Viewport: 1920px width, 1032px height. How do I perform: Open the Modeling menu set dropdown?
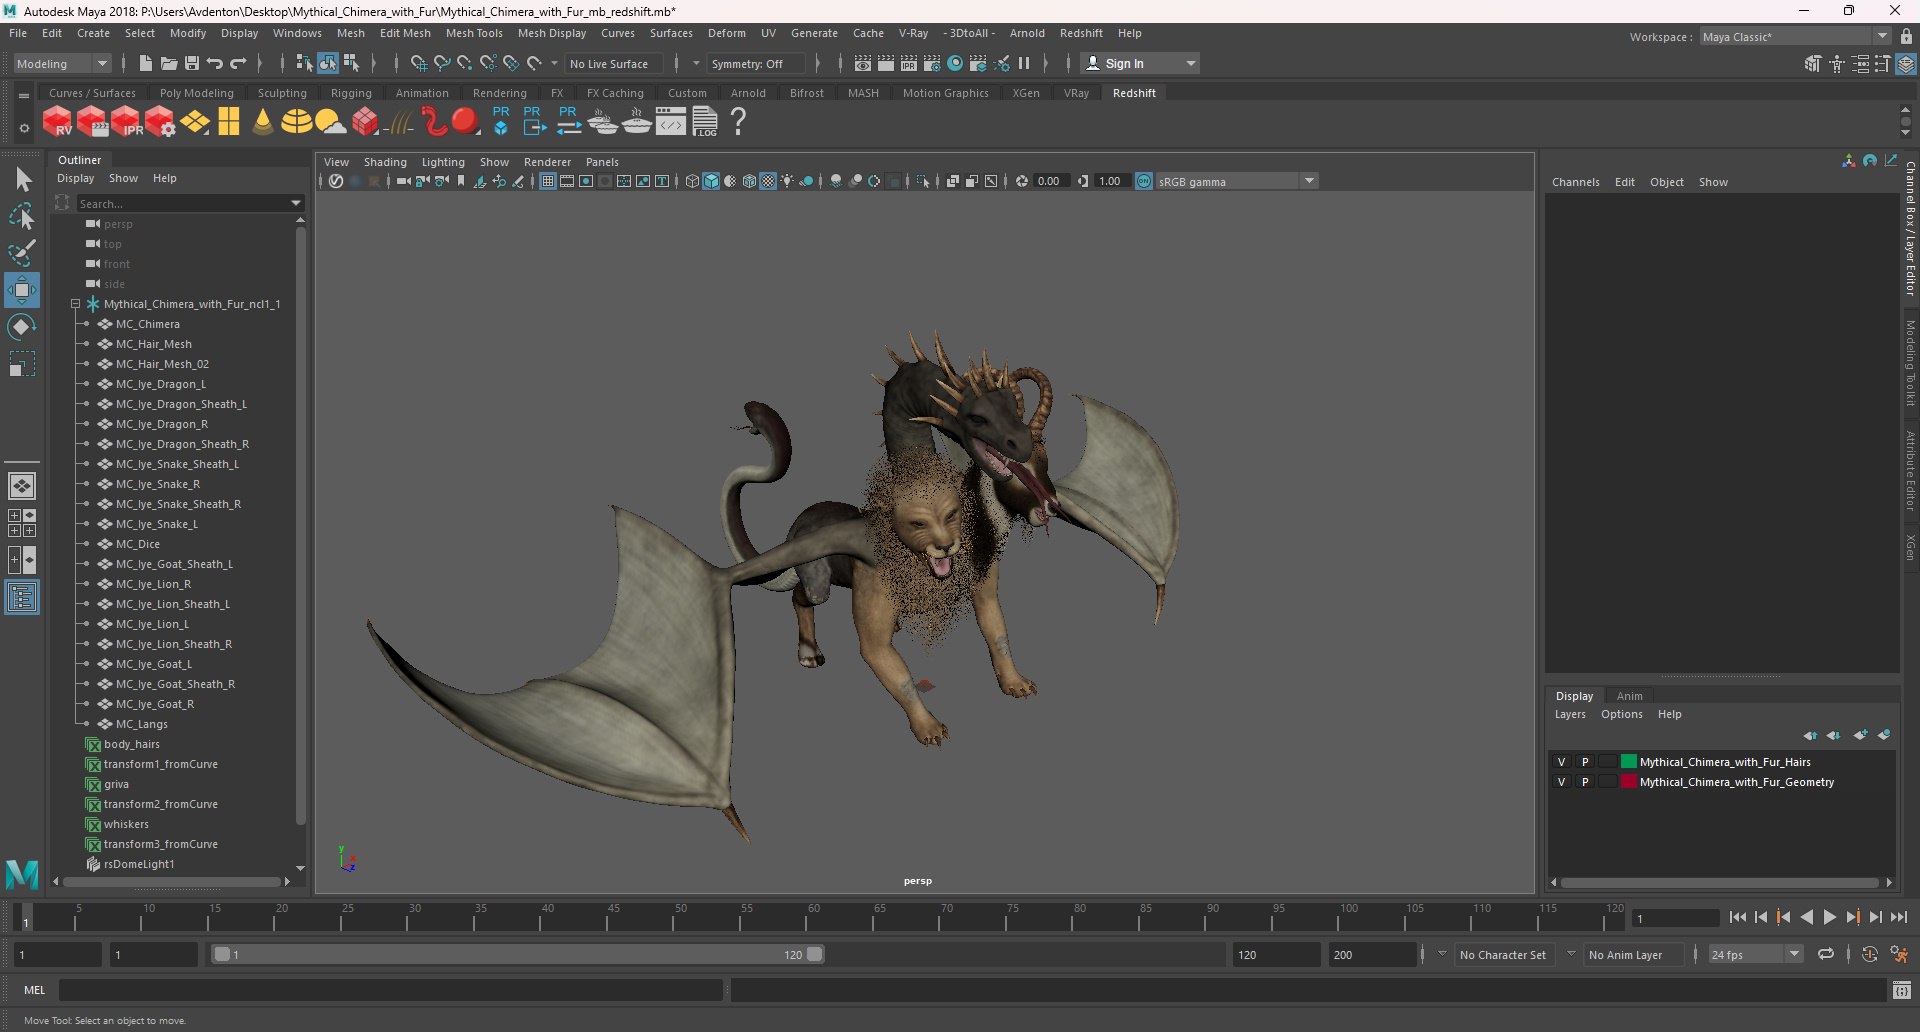pyautogui.click(x=62, y=63)
